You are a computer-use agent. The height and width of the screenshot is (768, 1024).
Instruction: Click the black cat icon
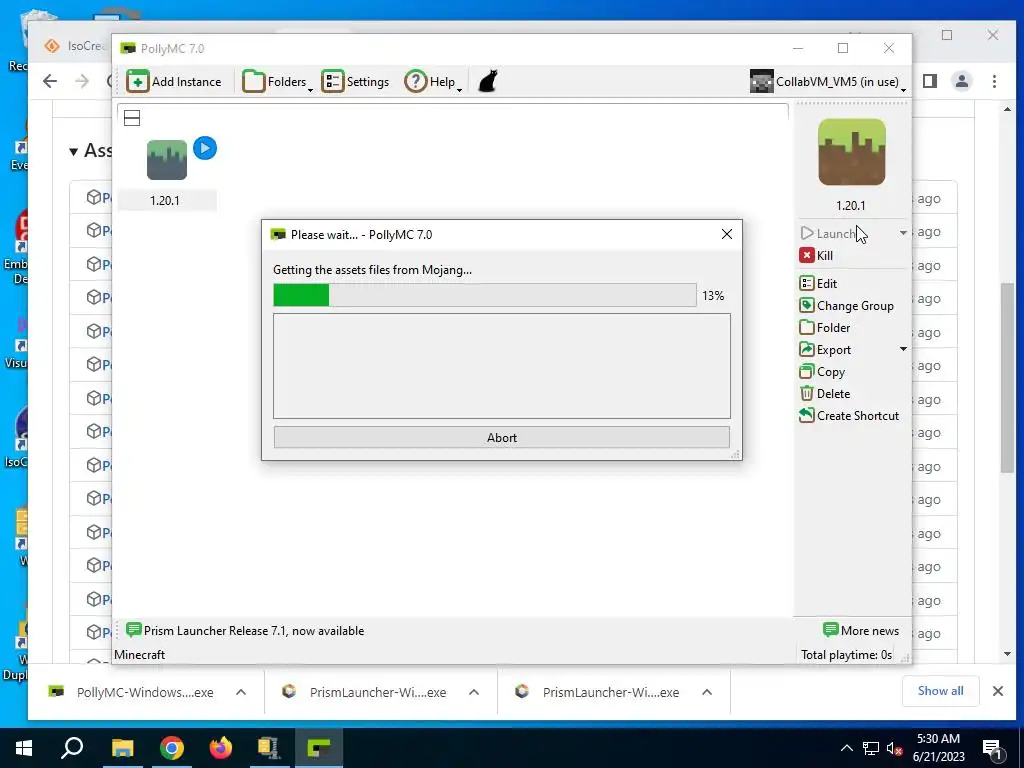click(x=488, y=82)
